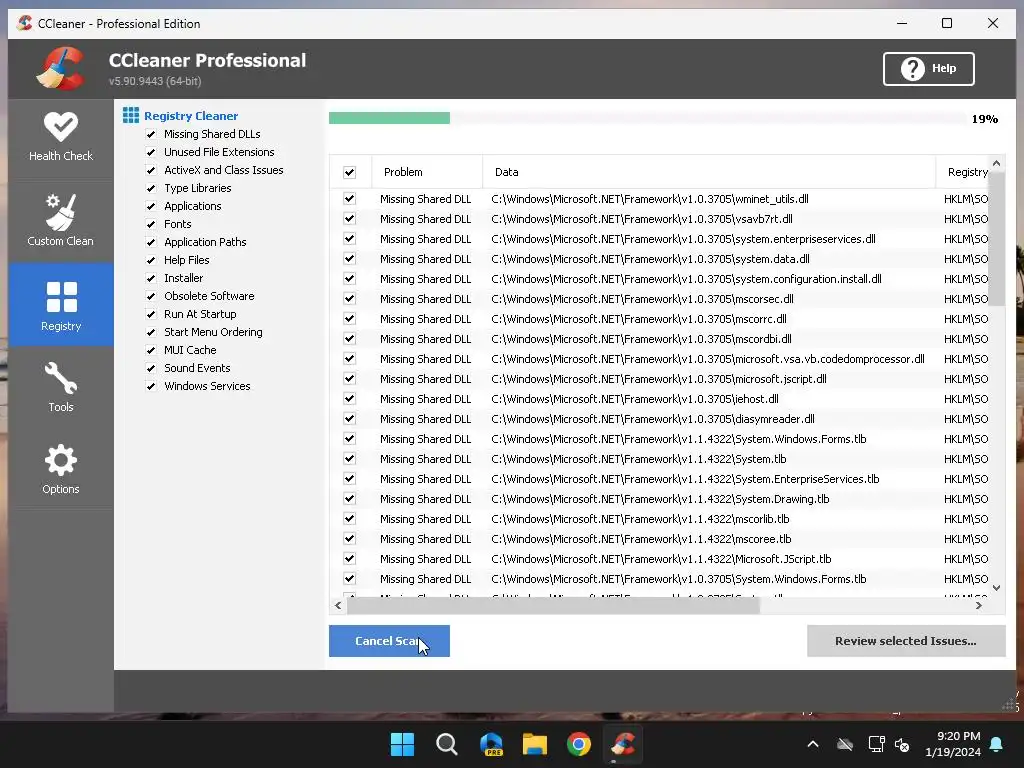Click the OneDrive cloud tray icon
1024x768 pixels.
click(845, 744)
